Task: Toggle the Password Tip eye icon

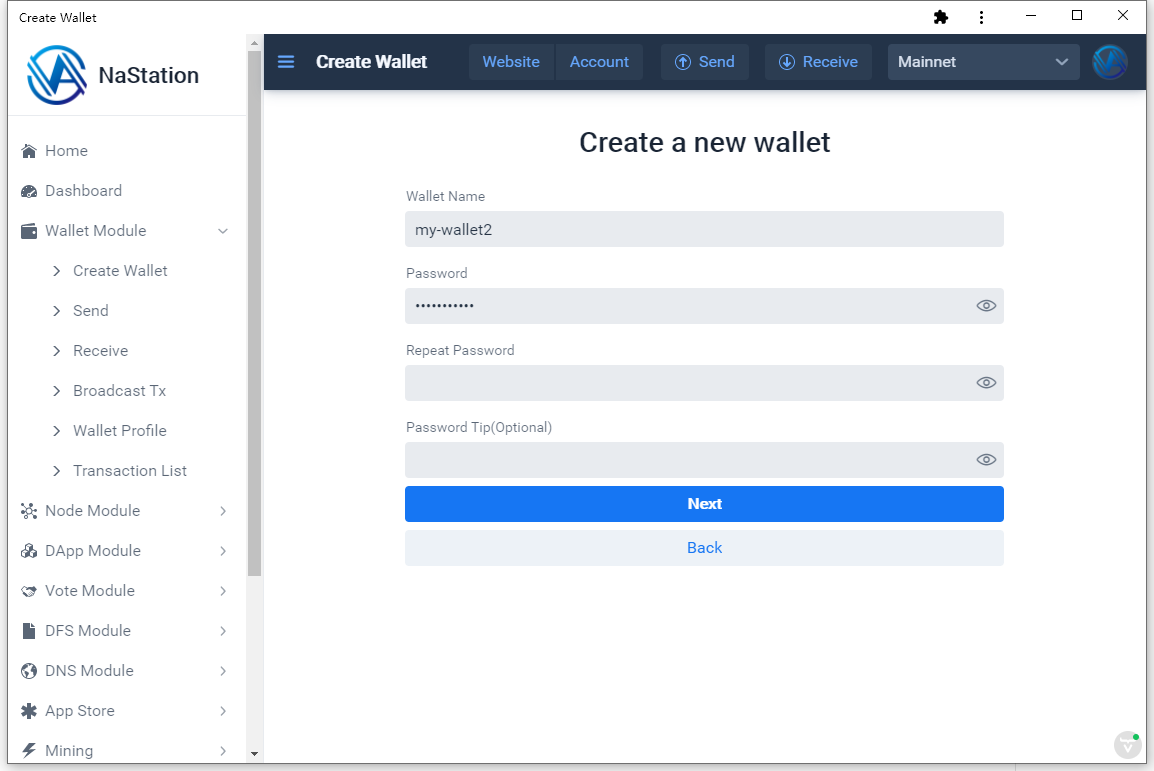Action: pyautogui.click(x=986, y=460)
